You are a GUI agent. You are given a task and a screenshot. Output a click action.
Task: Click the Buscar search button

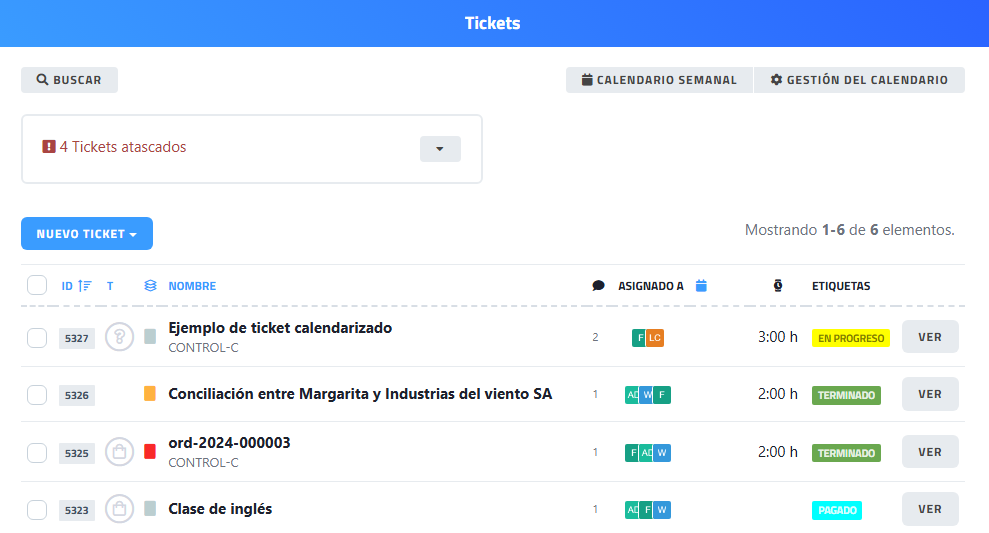point(69,80)
